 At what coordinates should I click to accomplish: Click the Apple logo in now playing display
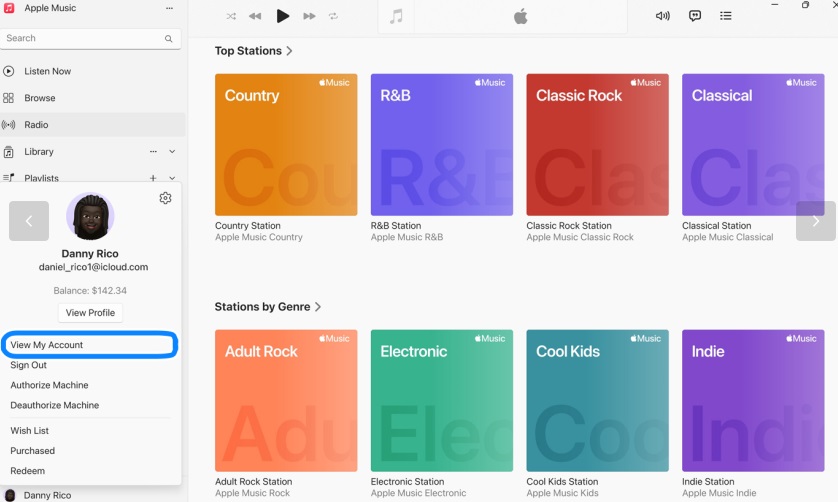[x=521, y=17]
